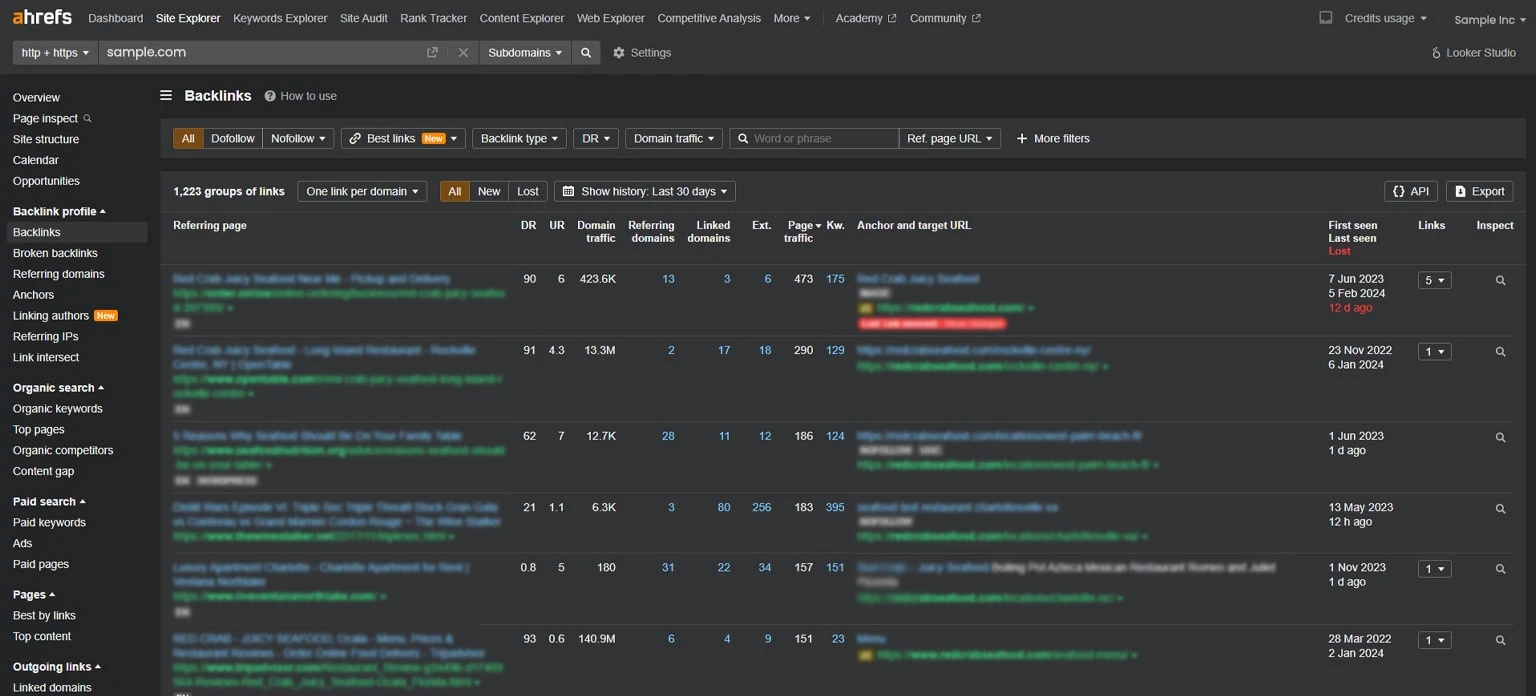The height and width of the screenshot is (696, 1536).
Task: Click the monitor icon near Credits usage
Action: point(1326,18)
